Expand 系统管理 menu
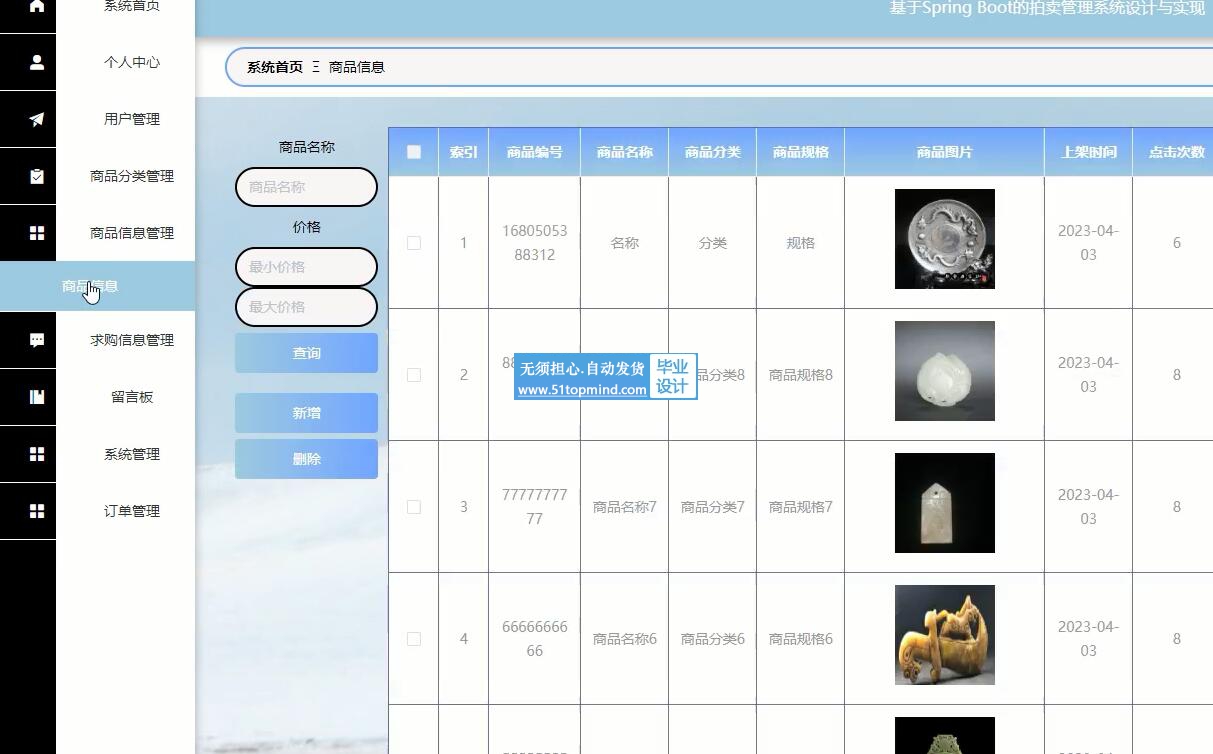The image size is (1213, 754). 132,454
